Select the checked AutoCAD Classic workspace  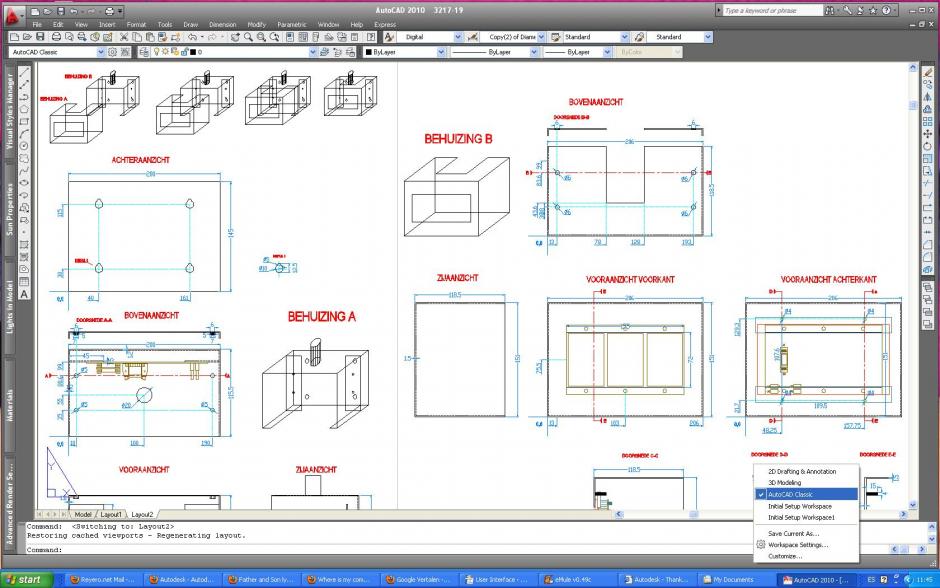[x=806, y=494]
